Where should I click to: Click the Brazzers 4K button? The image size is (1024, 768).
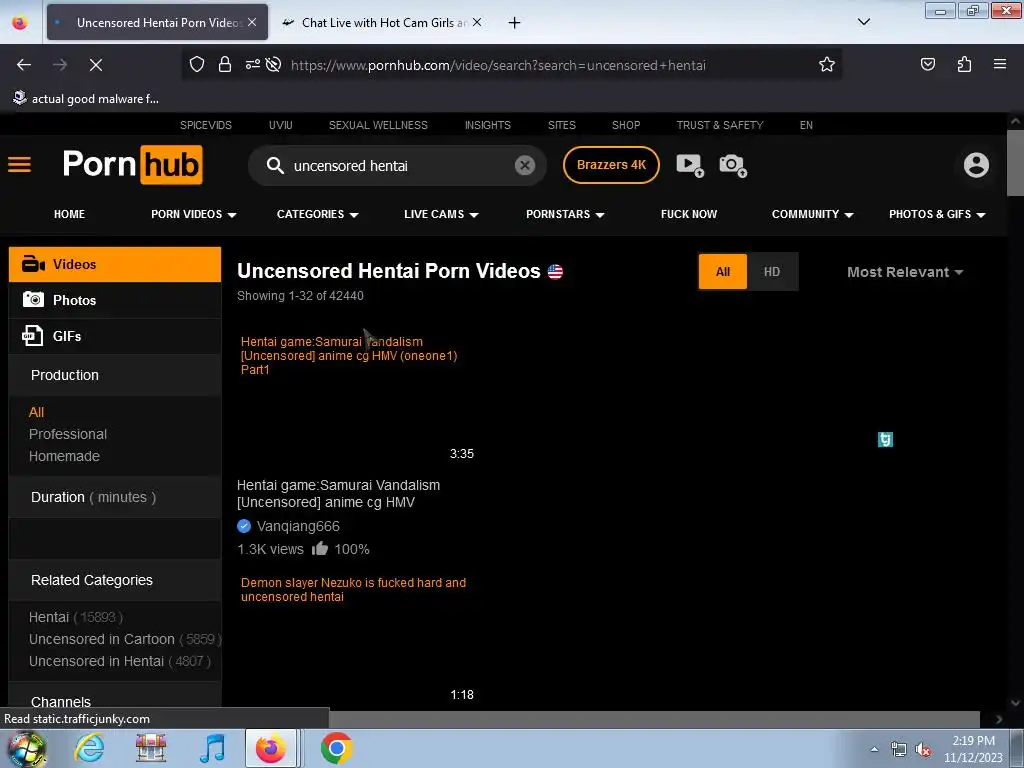click(611, 165)
